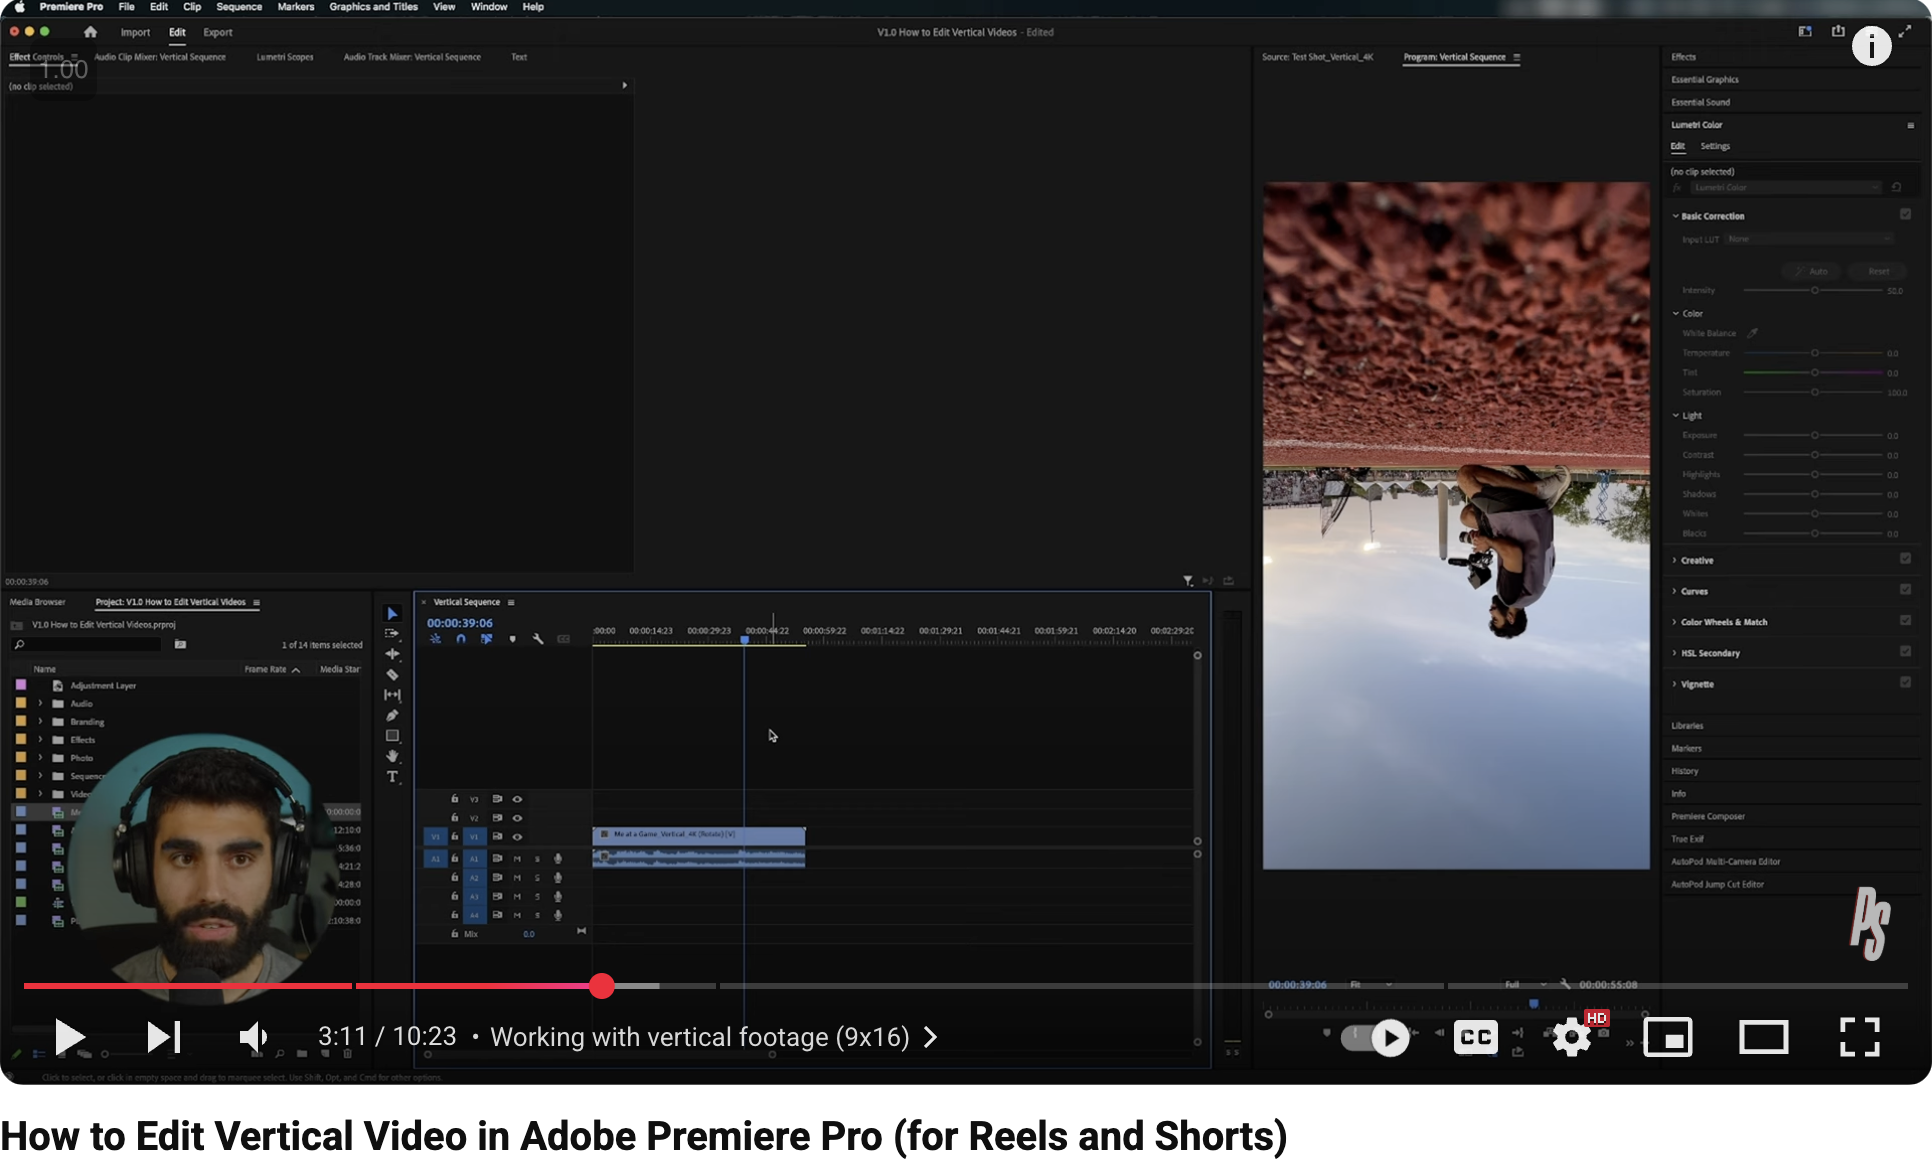
Task: Collapse the Light subsection
Action: (1676, 415)
